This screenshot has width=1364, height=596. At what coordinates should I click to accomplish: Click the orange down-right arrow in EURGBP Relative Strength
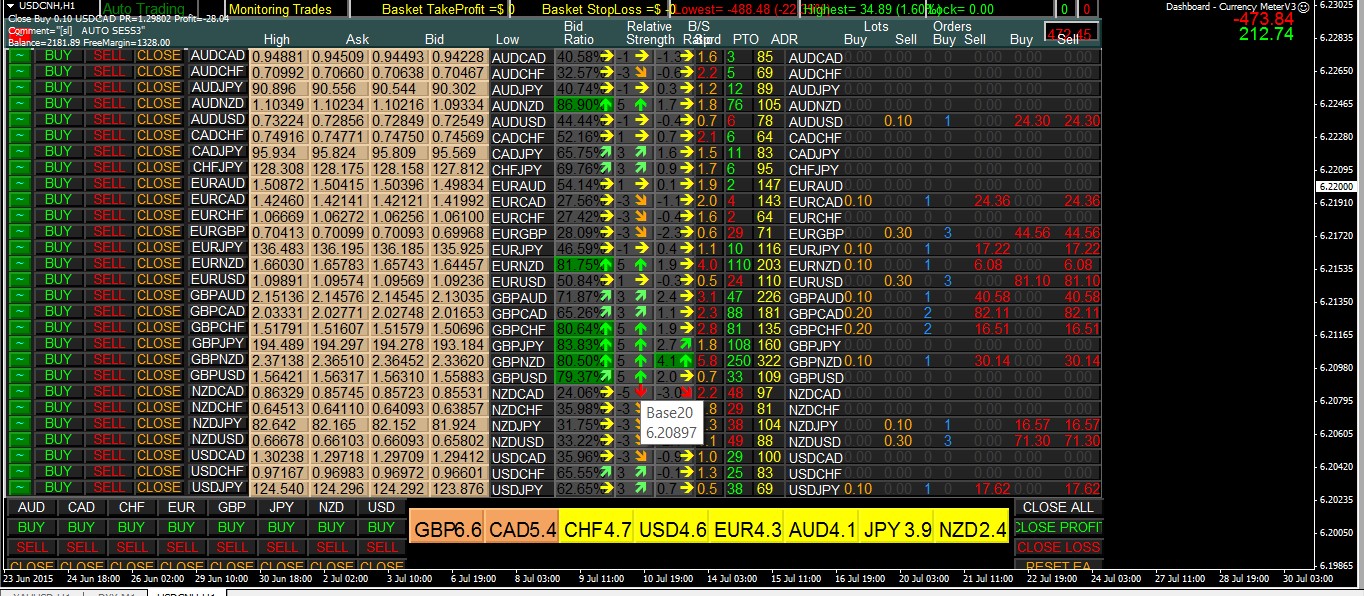coord(640,233)
